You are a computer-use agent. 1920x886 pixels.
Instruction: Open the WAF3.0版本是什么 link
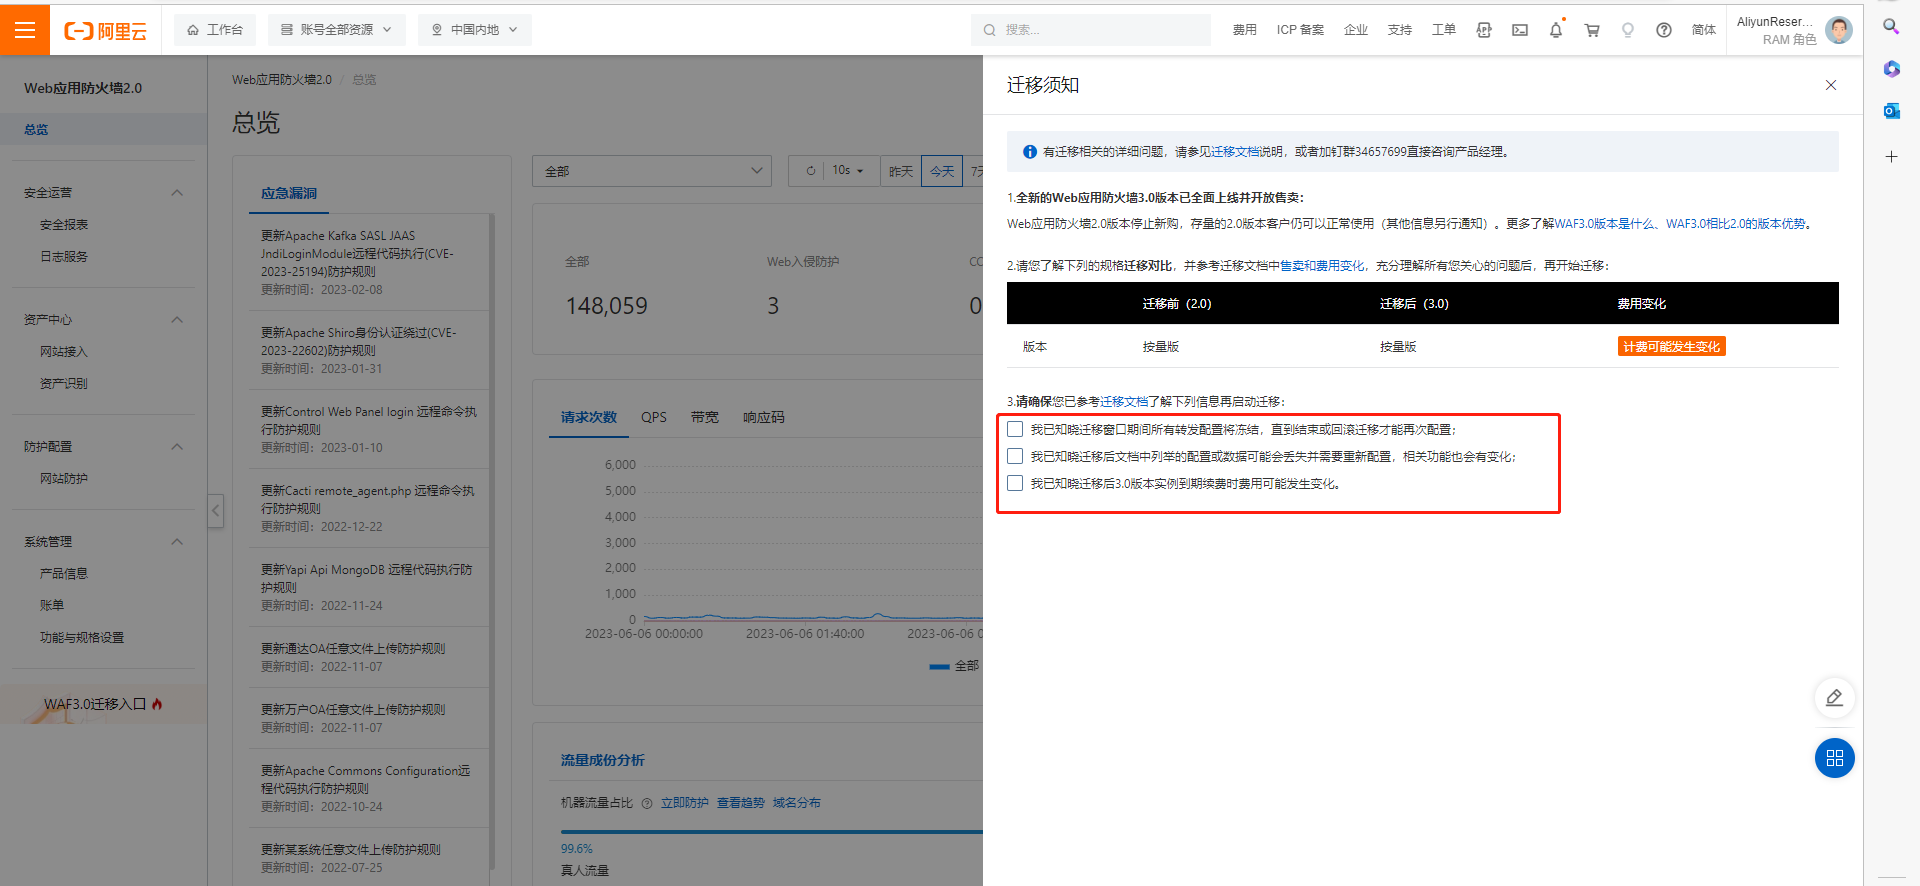[1604, 224]
